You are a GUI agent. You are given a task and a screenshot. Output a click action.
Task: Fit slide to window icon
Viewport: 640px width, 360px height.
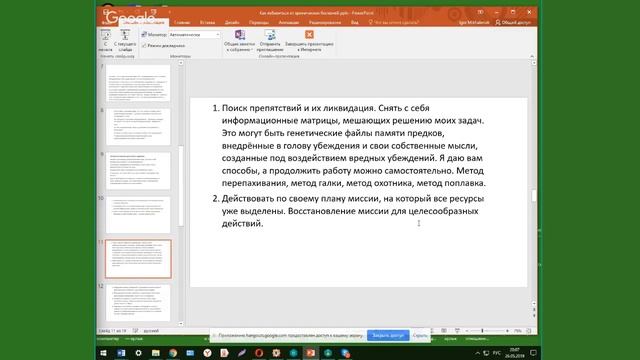(529, 331)
